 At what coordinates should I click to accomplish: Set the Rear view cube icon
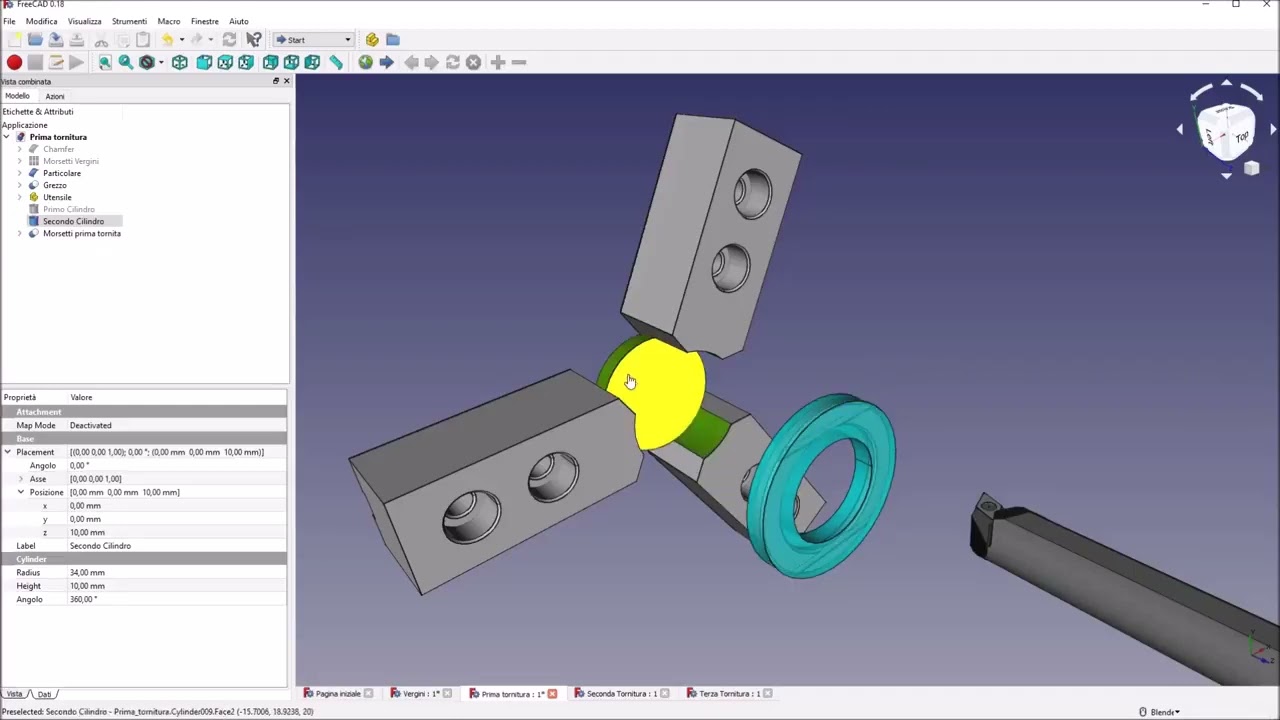click(x=270, y=62)
